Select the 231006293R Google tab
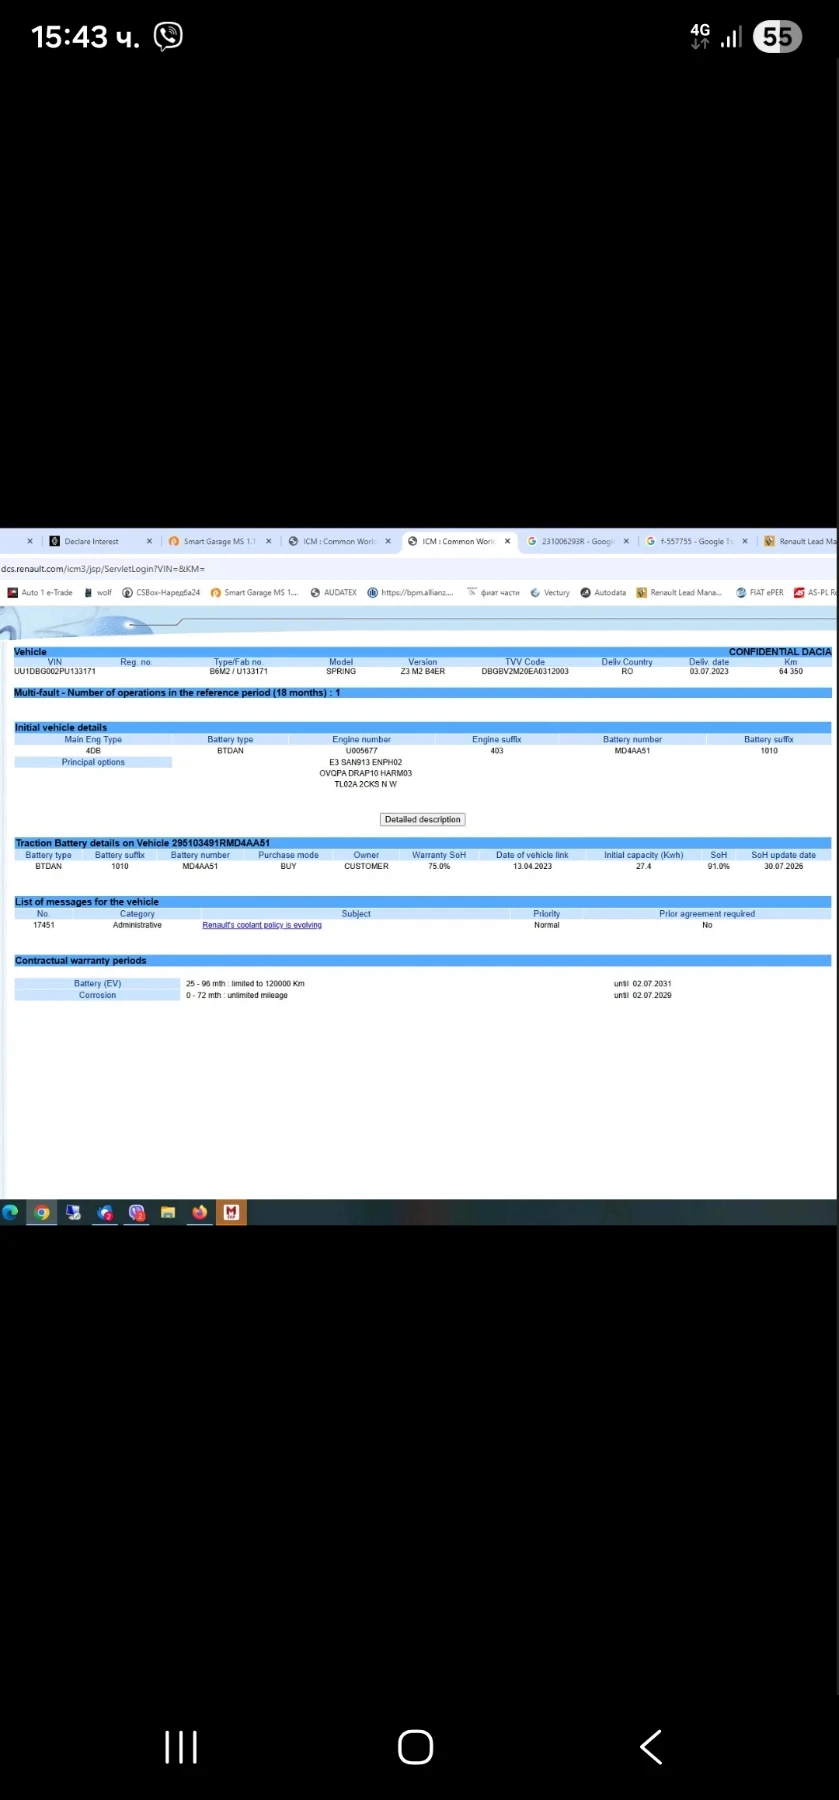The width and height of the screenshot is (839, 1800). point(577,541)
